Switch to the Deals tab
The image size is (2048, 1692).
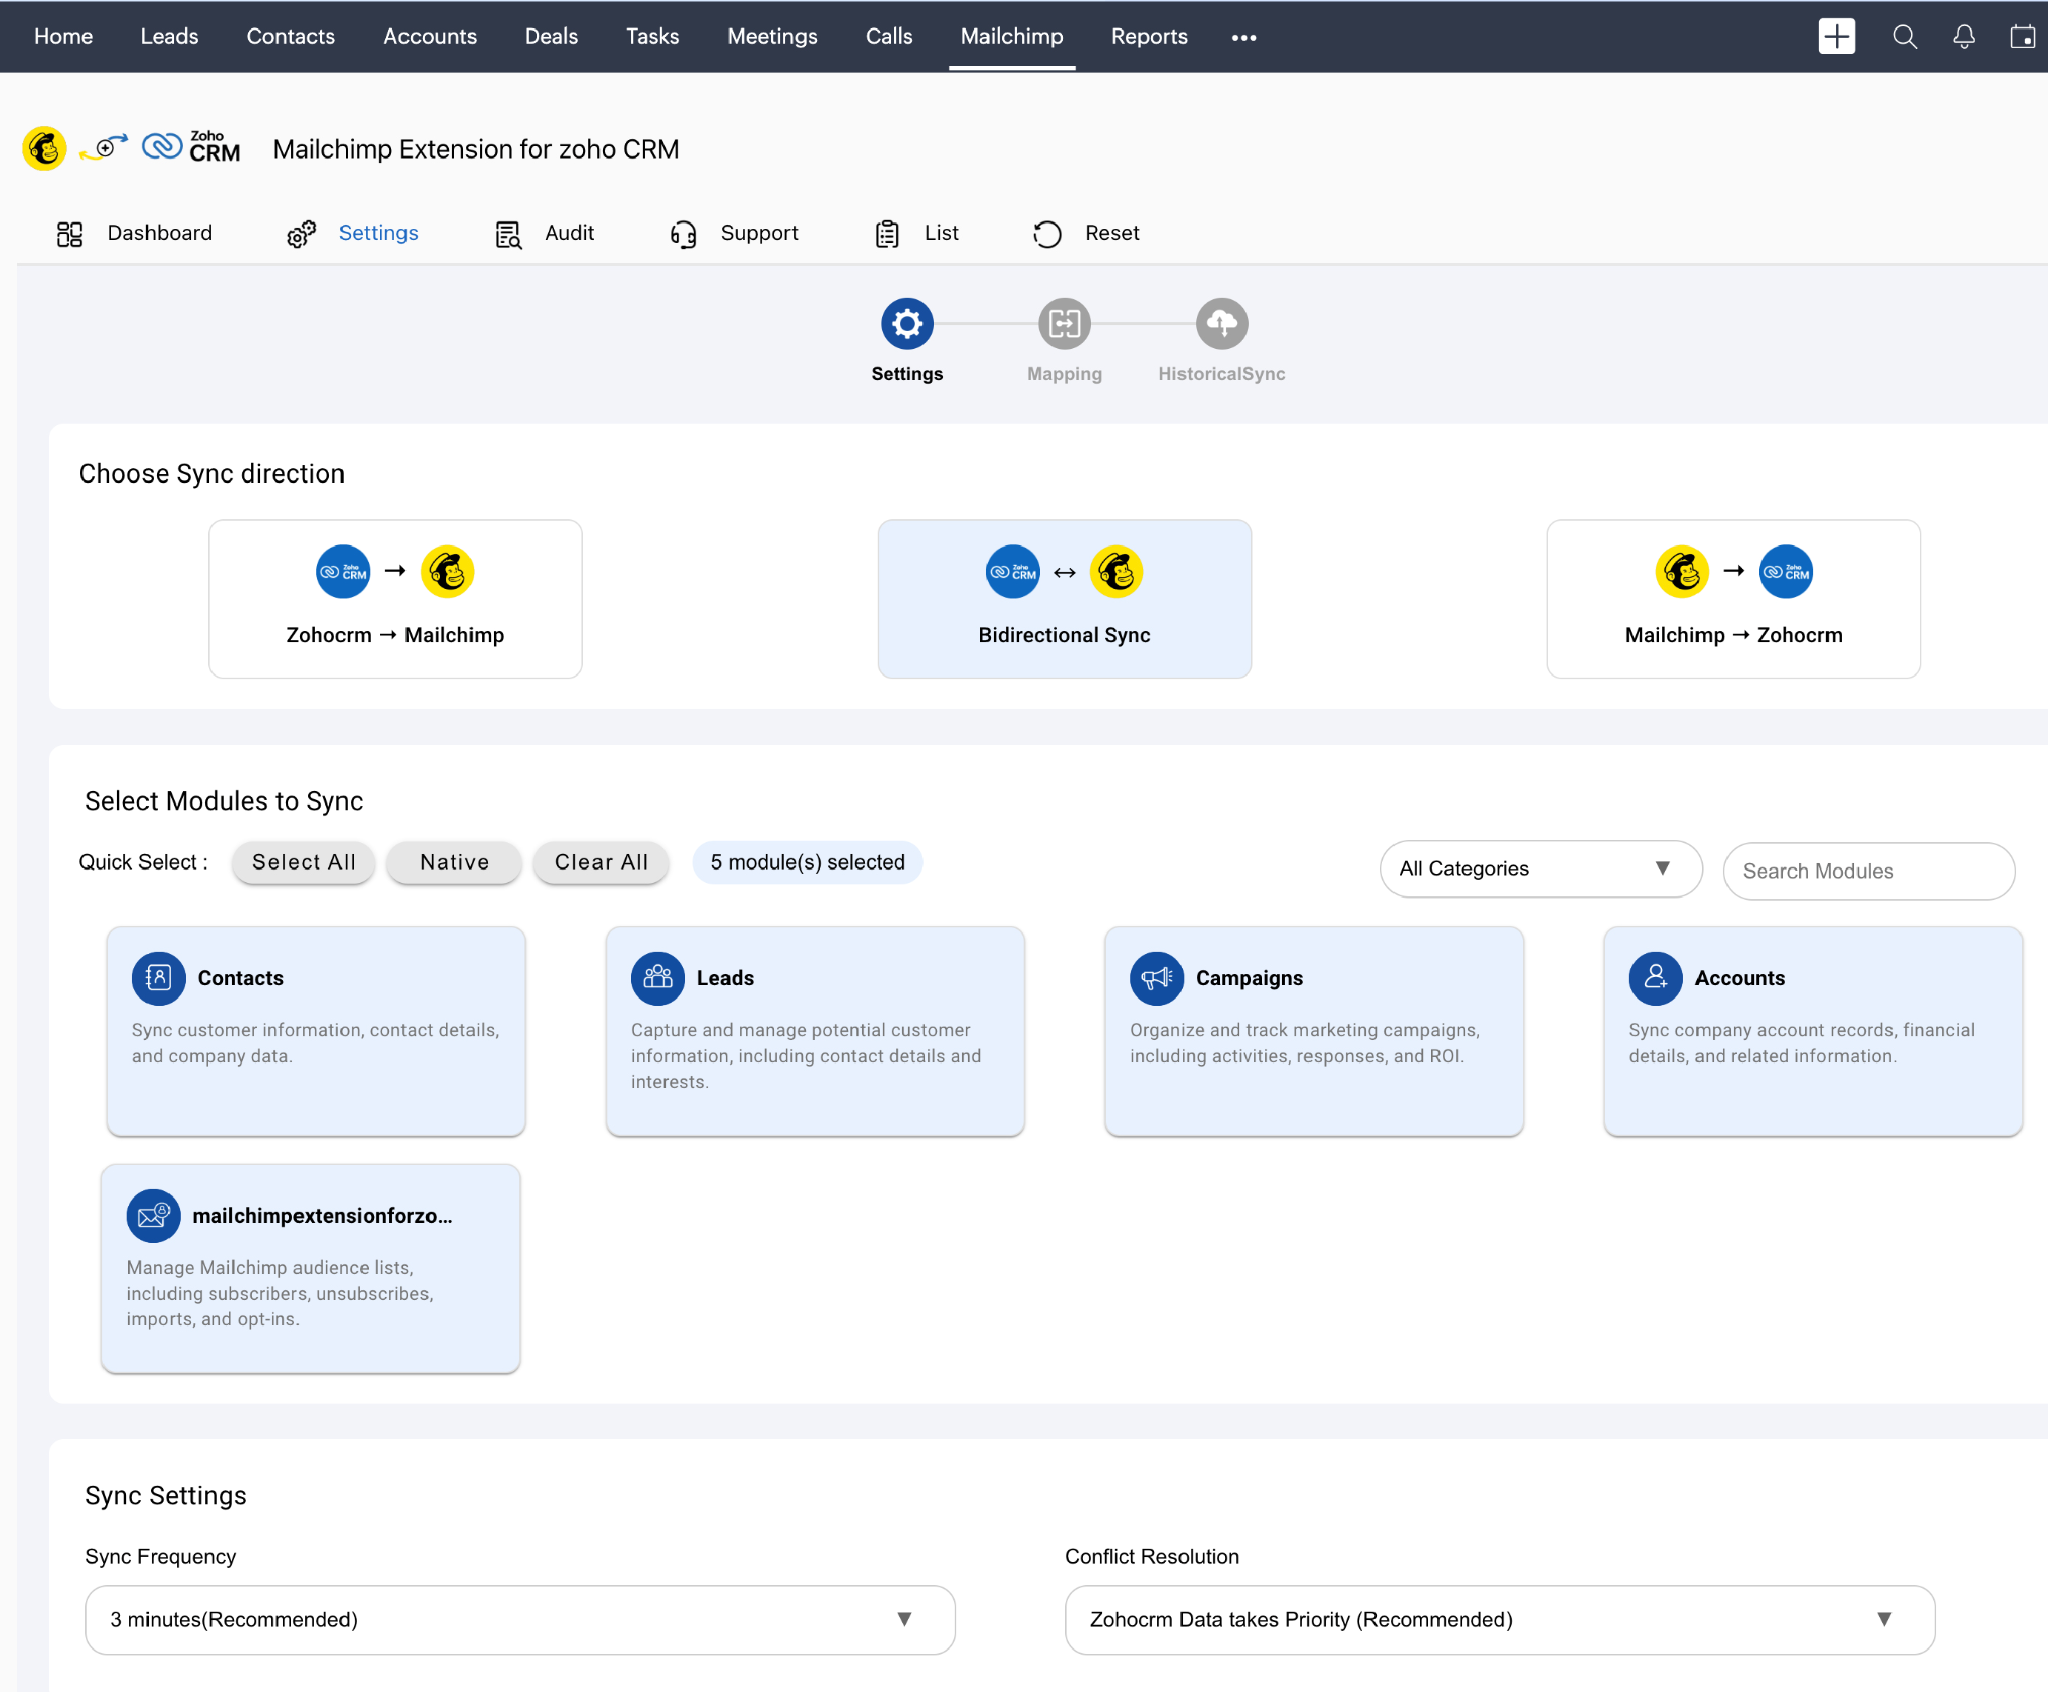(551, 37)
